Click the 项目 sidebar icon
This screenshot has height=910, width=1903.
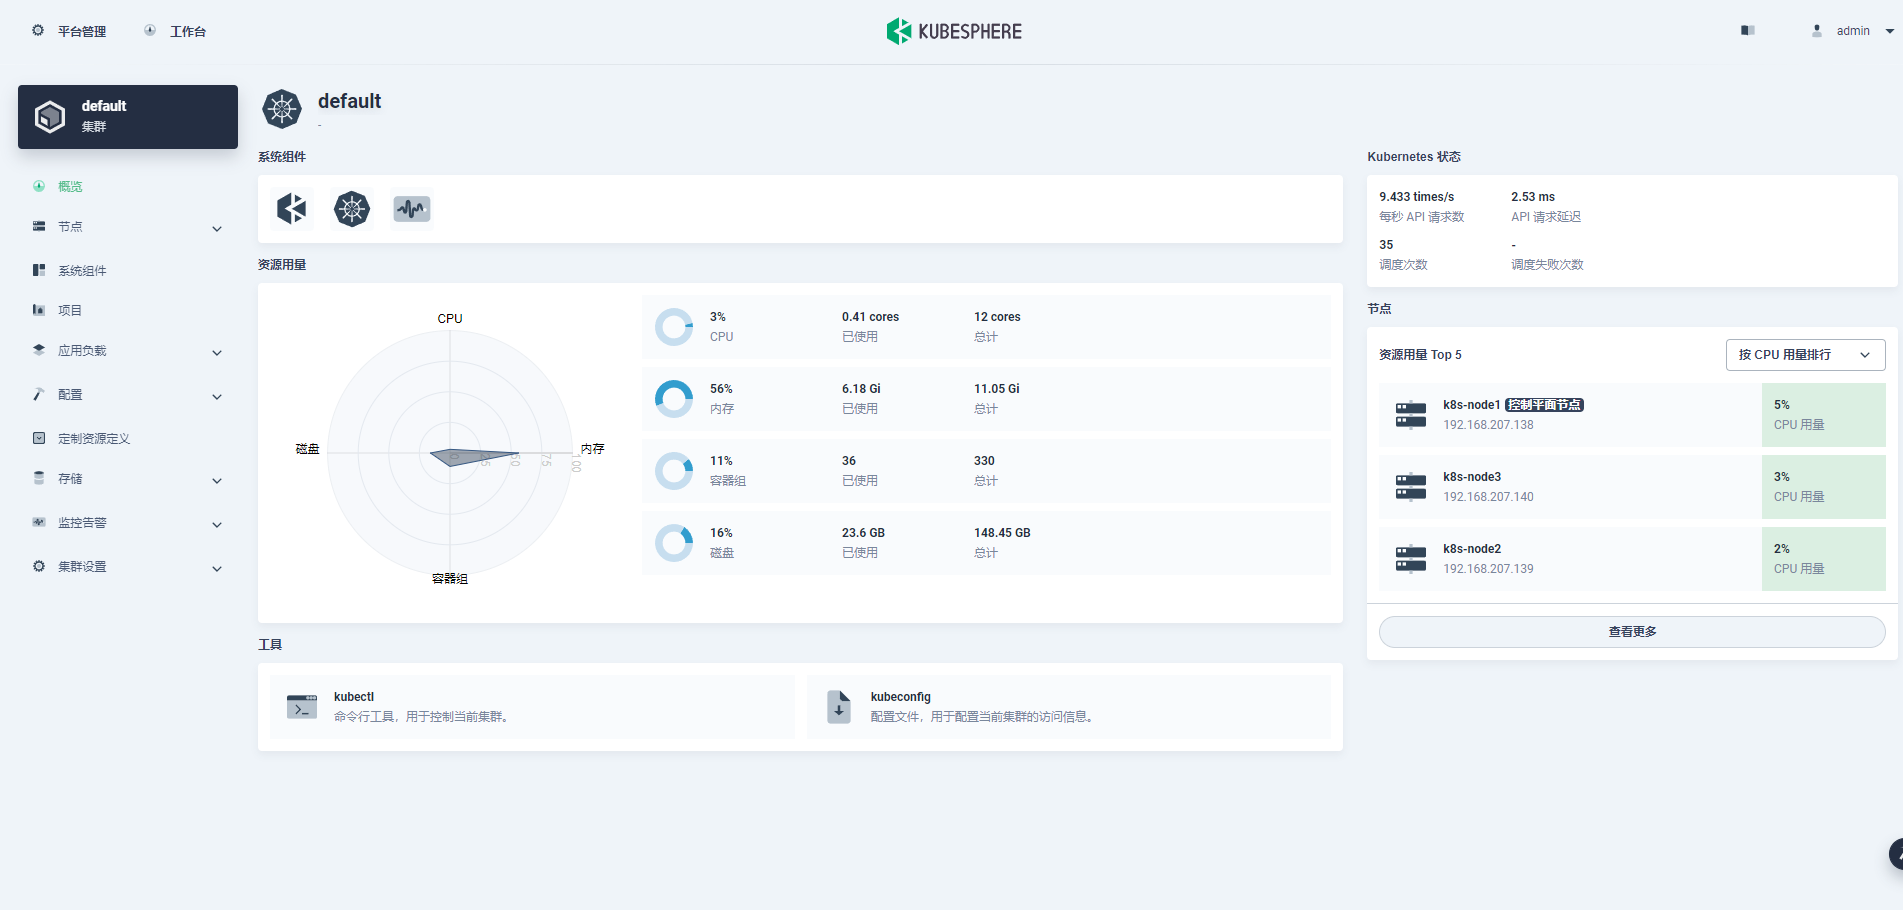[x=39, y=310]
